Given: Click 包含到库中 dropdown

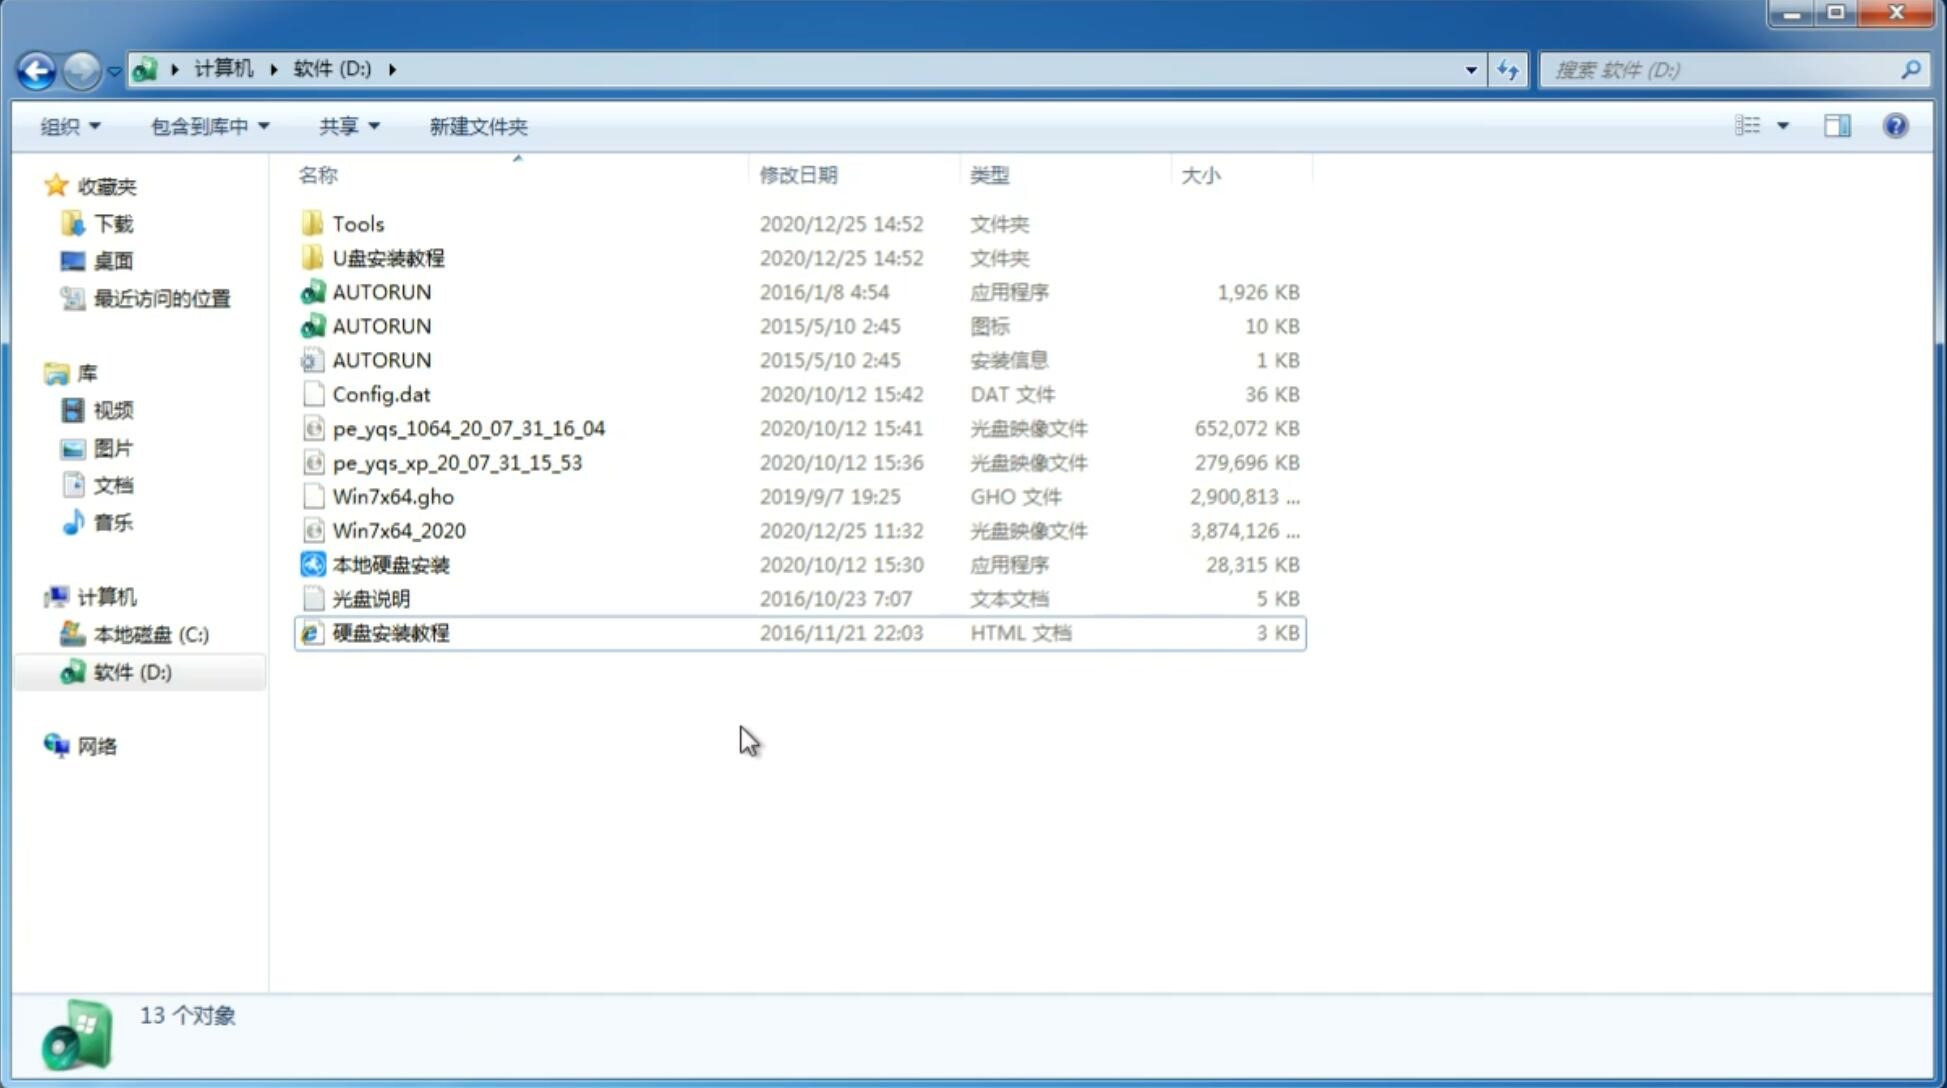Looking at the screenshot, I should [x=207, y=126].
